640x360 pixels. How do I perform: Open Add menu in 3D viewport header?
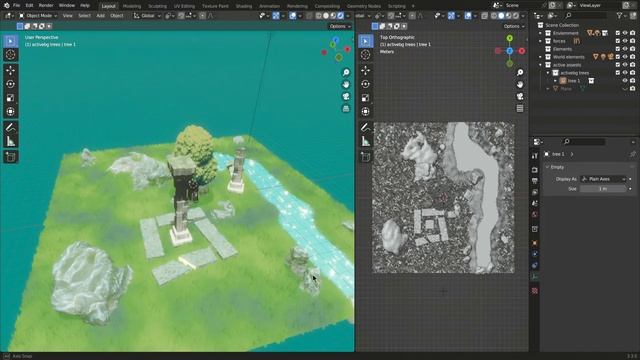(100, 16)
